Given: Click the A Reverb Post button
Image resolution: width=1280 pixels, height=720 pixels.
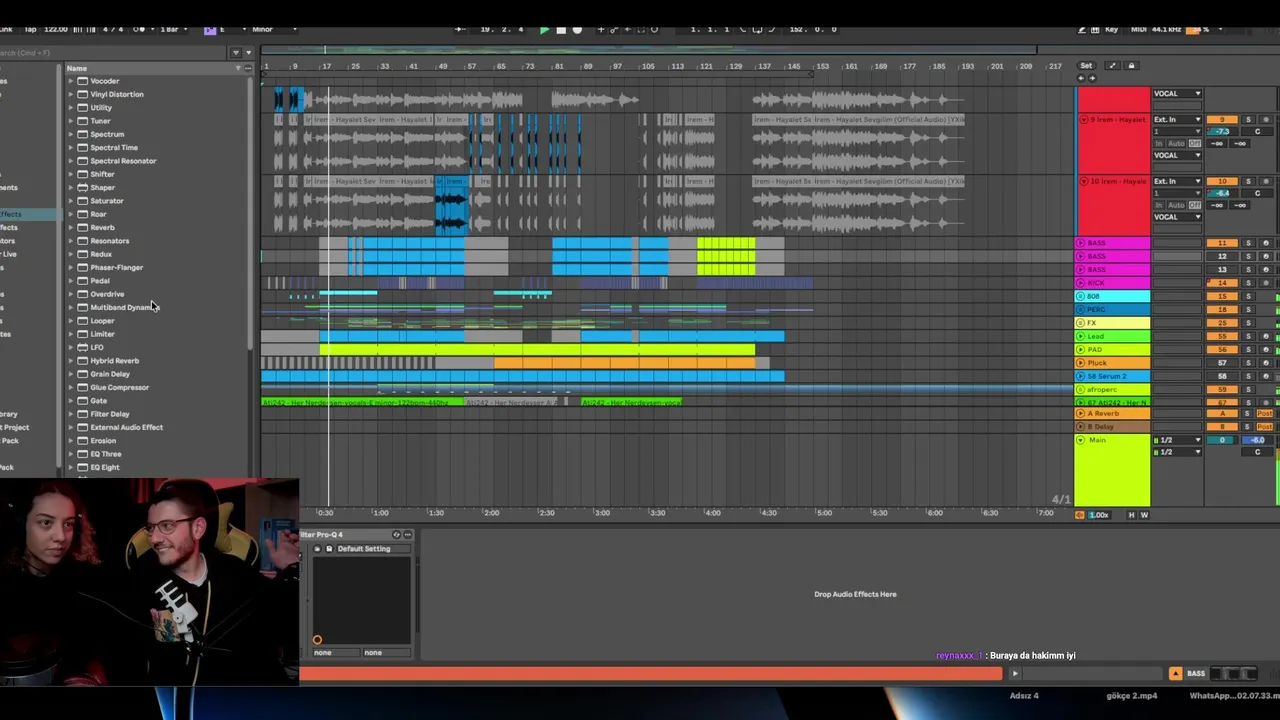Looking at the screenshot, I should point(1265,413).
